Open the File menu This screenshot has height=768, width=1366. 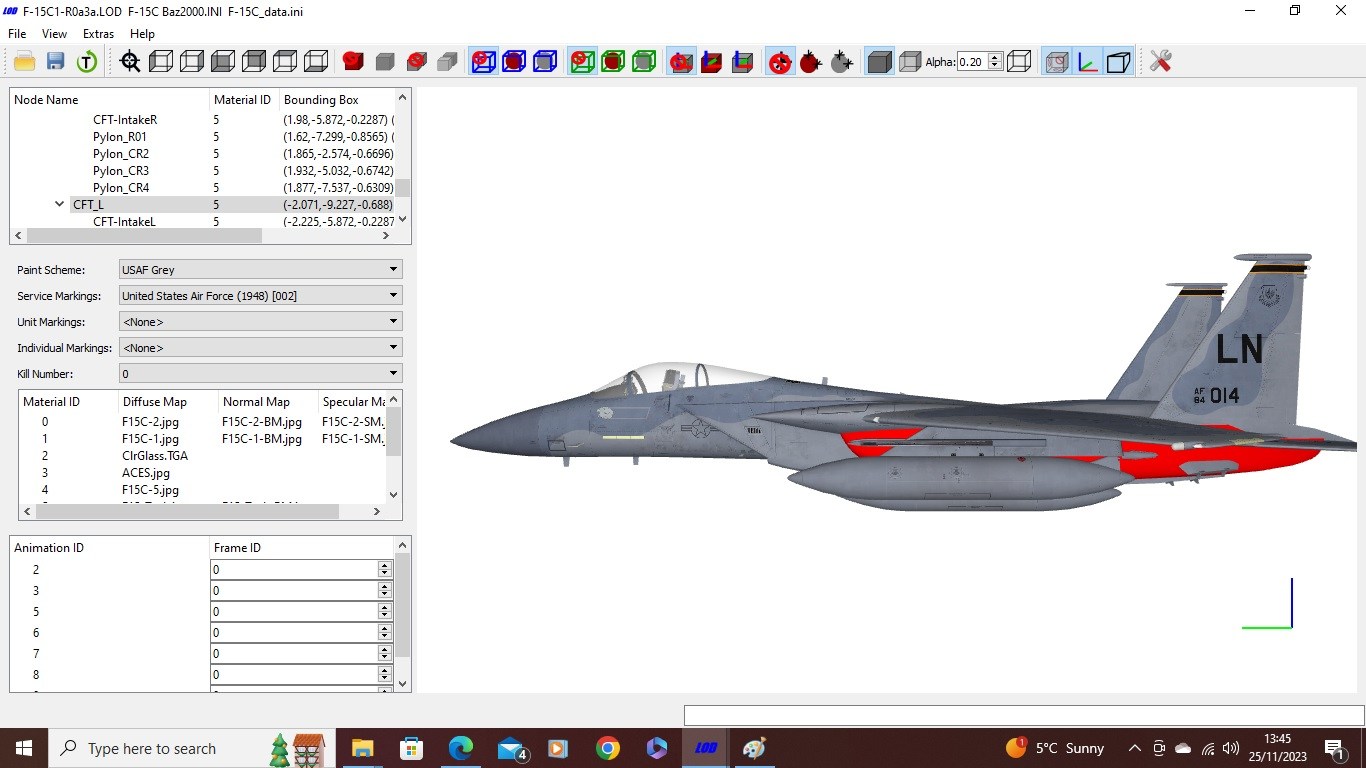(x=17, y=34)
